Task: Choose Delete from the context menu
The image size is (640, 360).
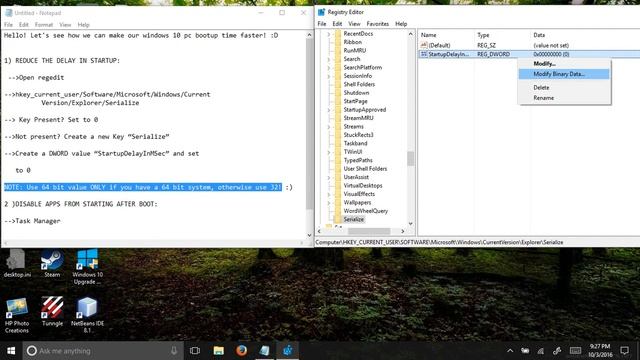Action: pyautogui.click(x=565, y=87)
